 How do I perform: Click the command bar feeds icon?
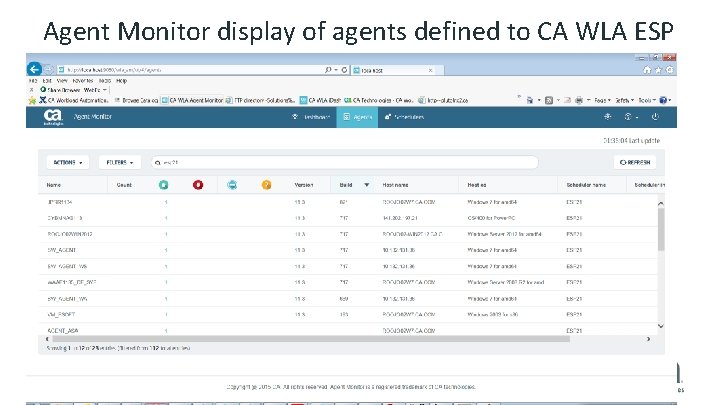click(549, 100)
